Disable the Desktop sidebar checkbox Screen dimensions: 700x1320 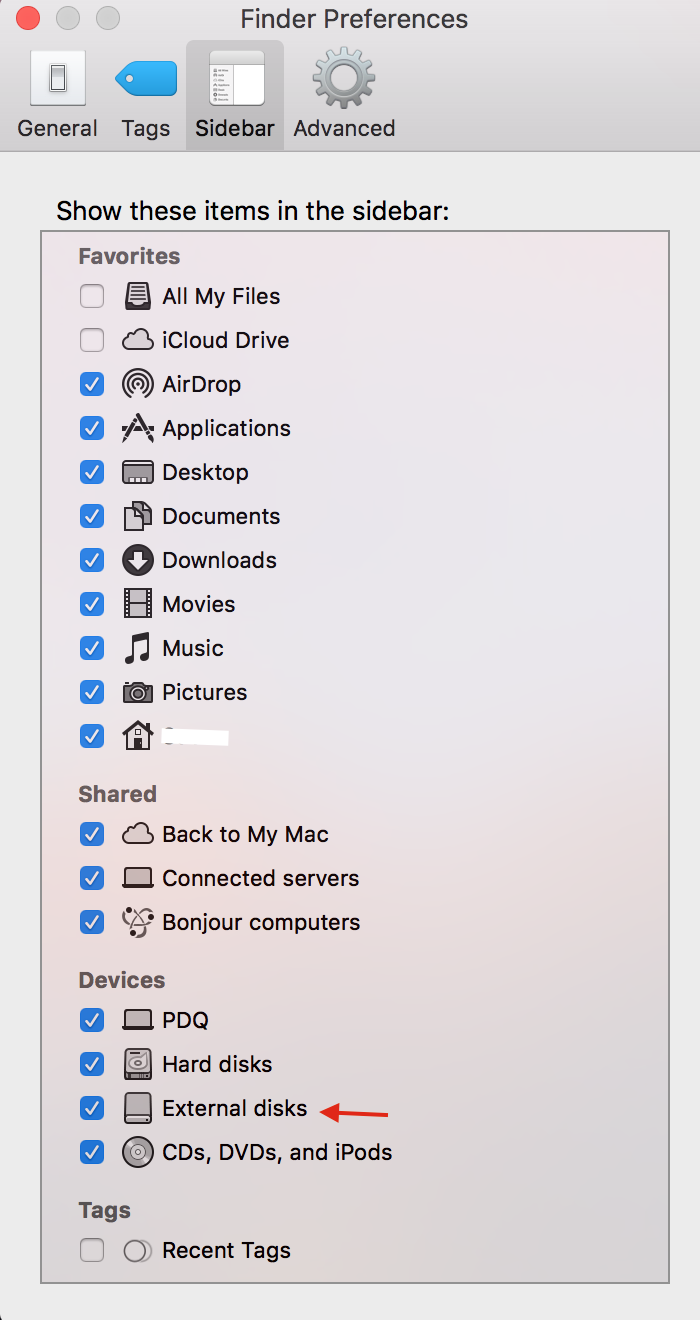[92, 472]
